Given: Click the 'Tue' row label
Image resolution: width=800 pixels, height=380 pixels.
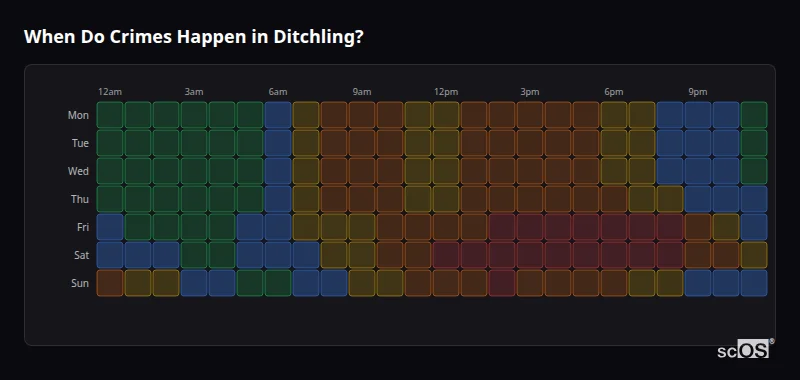Looking at the screenshot, I should pos(80,143).
